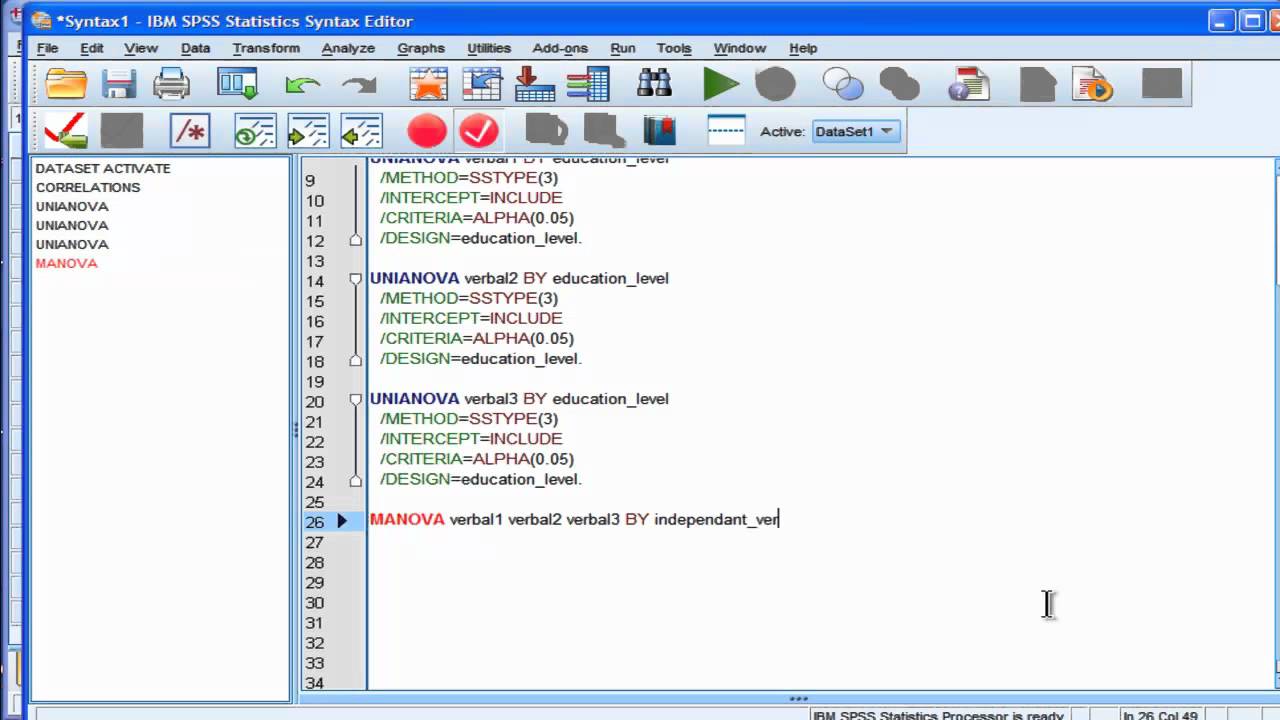
Task: Click the Go to Case icon
Action: (482, 84)
